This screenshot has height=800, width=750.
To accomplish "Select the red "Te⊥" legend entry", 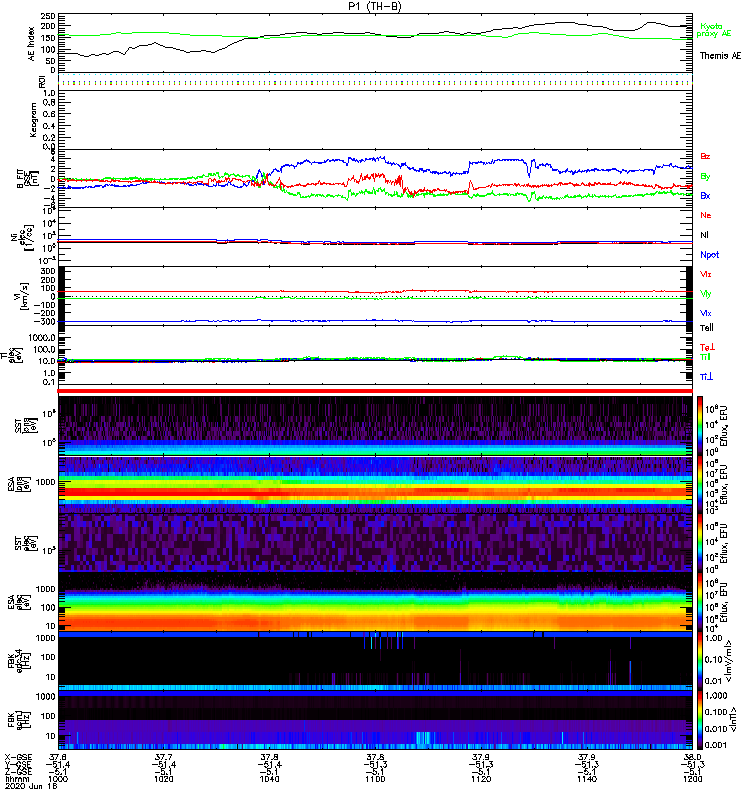I will coord(707,347).
